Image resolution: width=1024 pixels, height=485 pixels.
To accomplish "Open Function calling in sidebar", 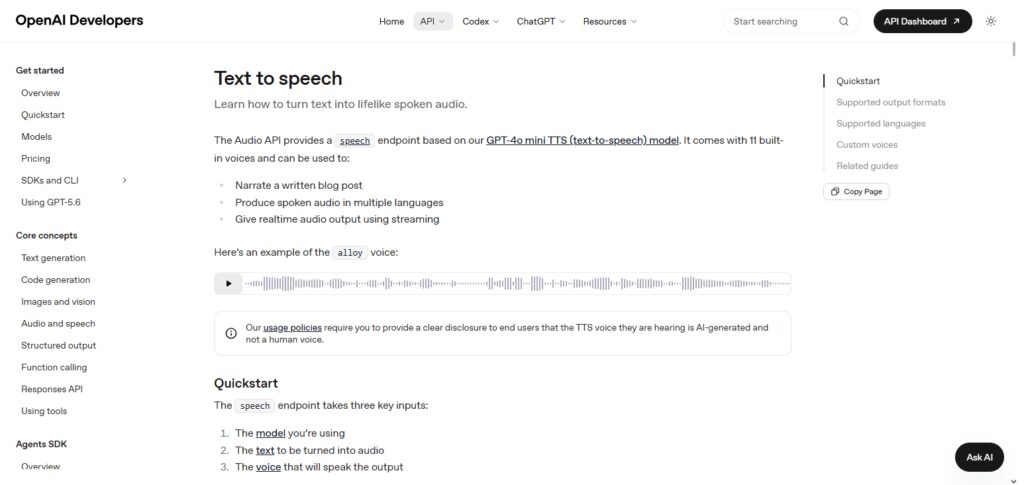I will tap(54, 367).
